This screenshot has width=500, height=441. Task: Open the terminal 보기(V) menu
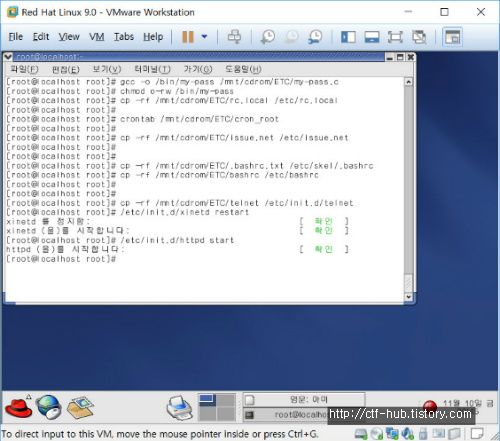106,69
